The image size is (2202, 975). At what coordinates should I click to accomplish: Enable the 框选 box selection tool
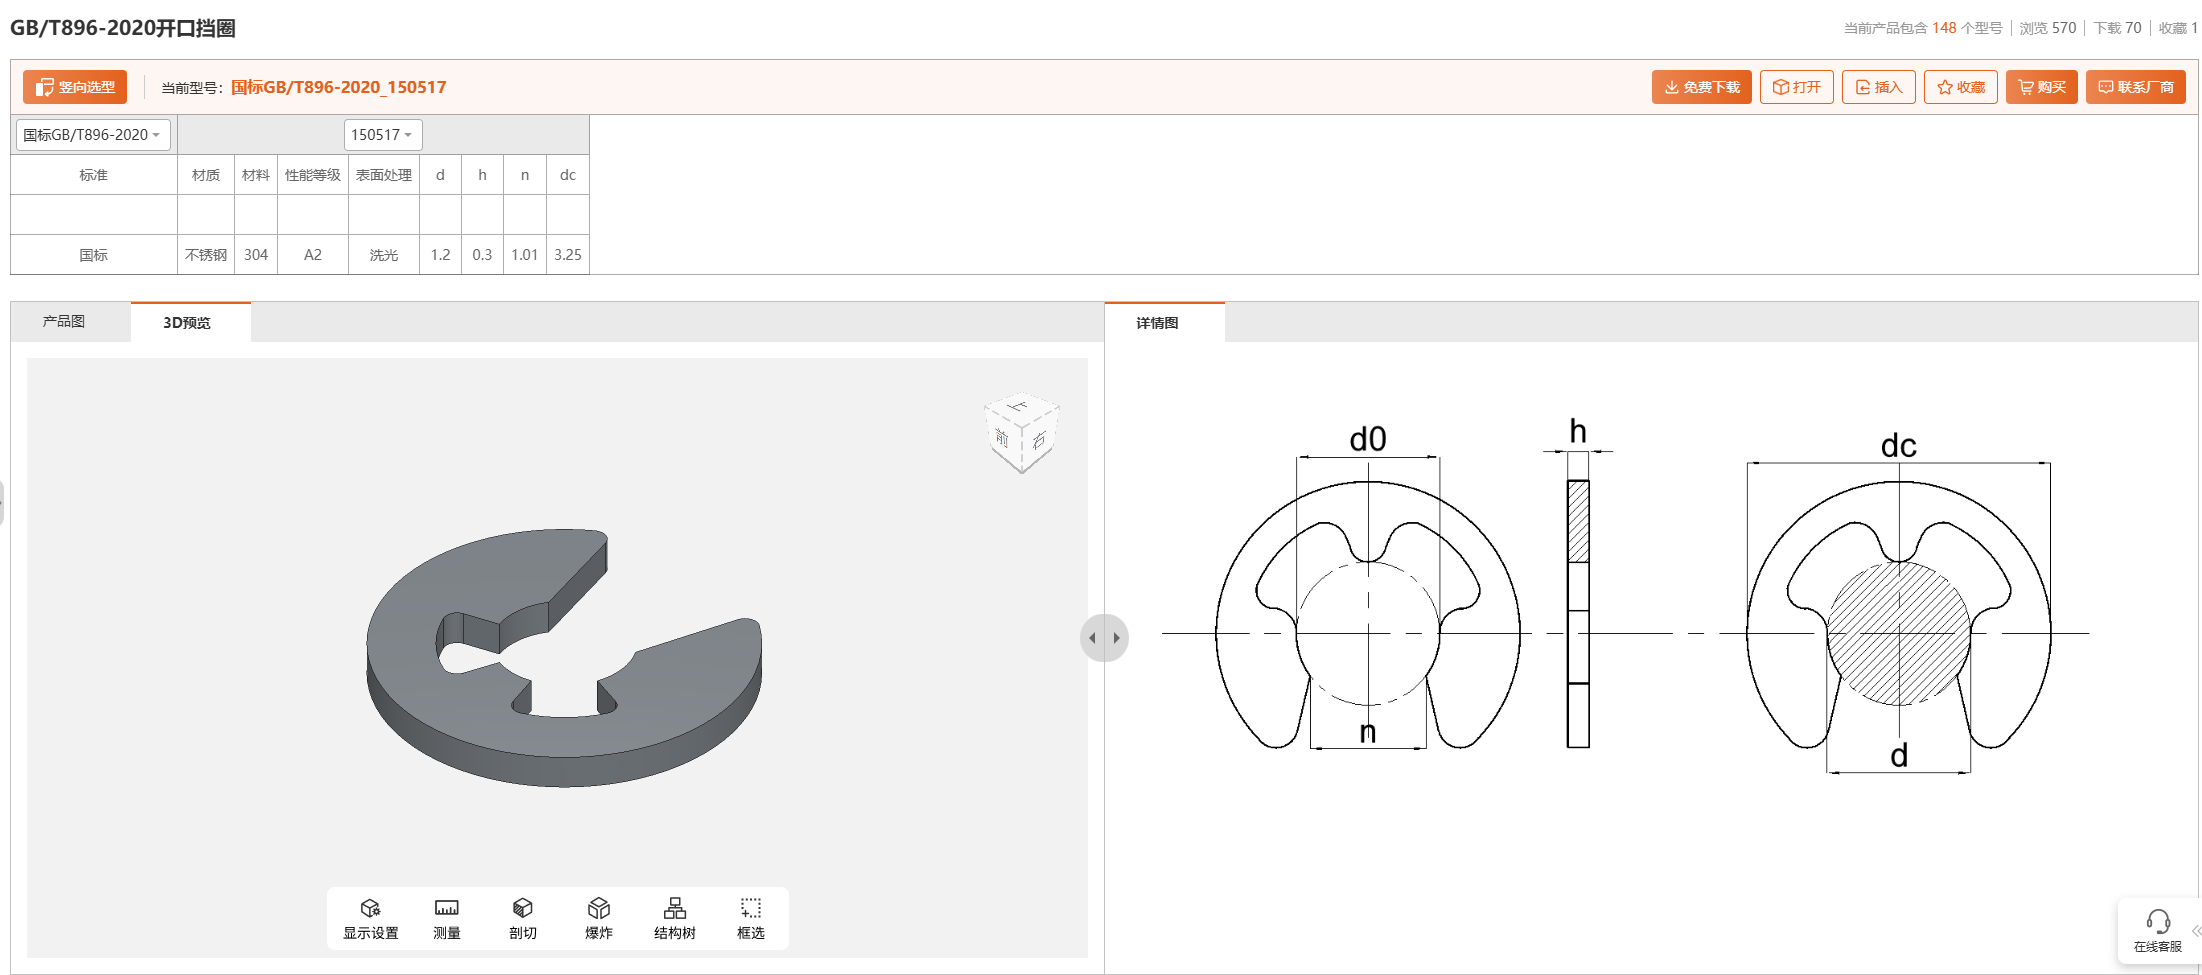coord(750,917)
